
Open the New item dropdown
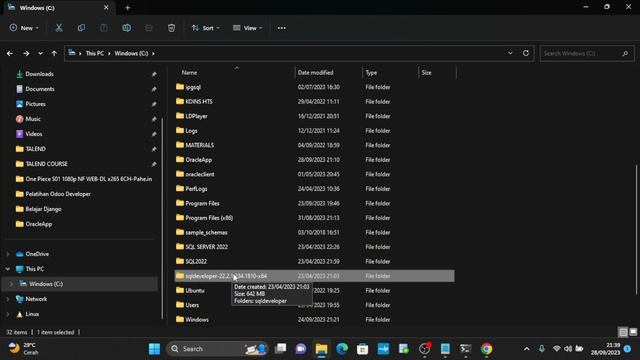[x=24, y=28]
